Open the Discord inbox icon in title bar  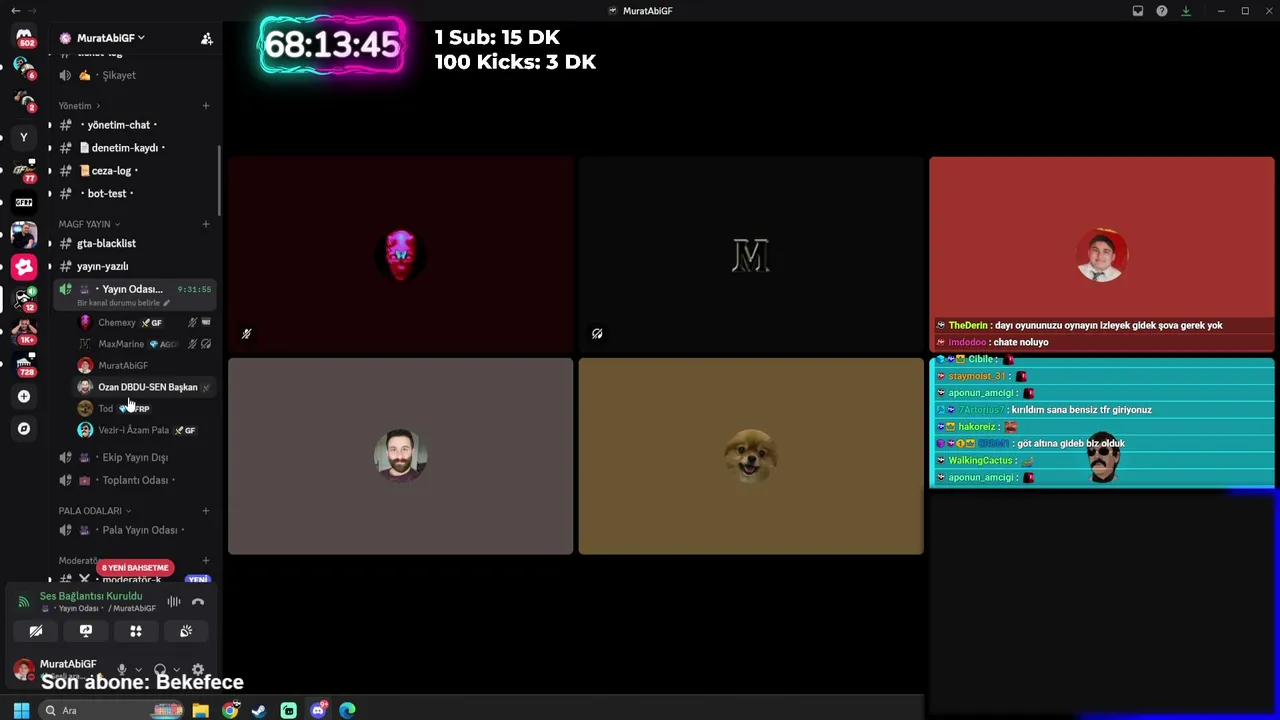(x=1138, y=11)
